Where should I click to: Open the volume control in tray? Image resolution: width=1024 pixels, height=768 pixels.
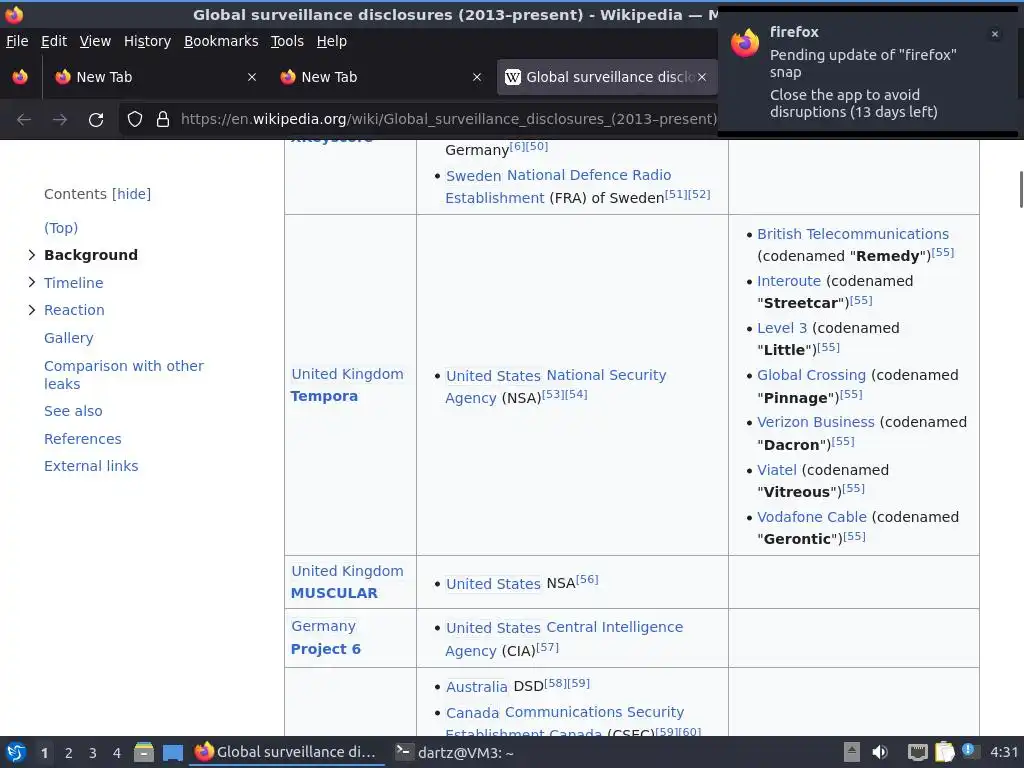click(x=880, y=752)
